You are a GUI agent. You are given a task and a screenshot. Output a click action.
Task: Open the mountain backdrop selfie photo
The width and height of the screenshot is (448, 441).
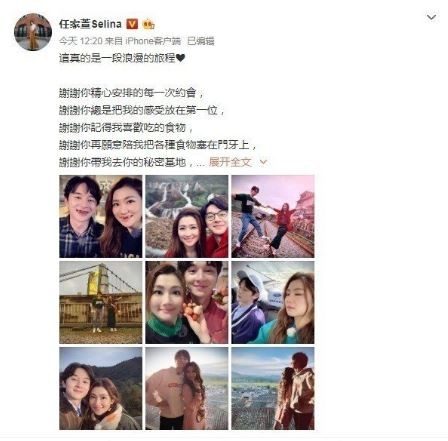(101, 388)
